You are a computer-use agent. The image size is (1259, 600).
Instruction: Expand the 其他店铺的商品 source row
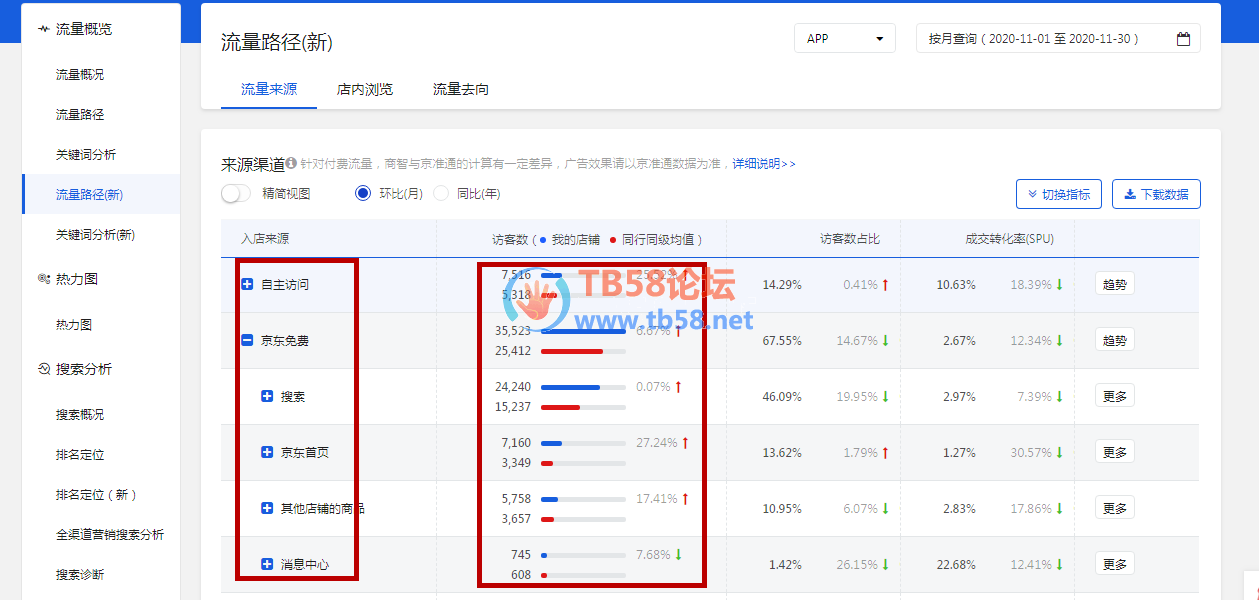(267, 509)
